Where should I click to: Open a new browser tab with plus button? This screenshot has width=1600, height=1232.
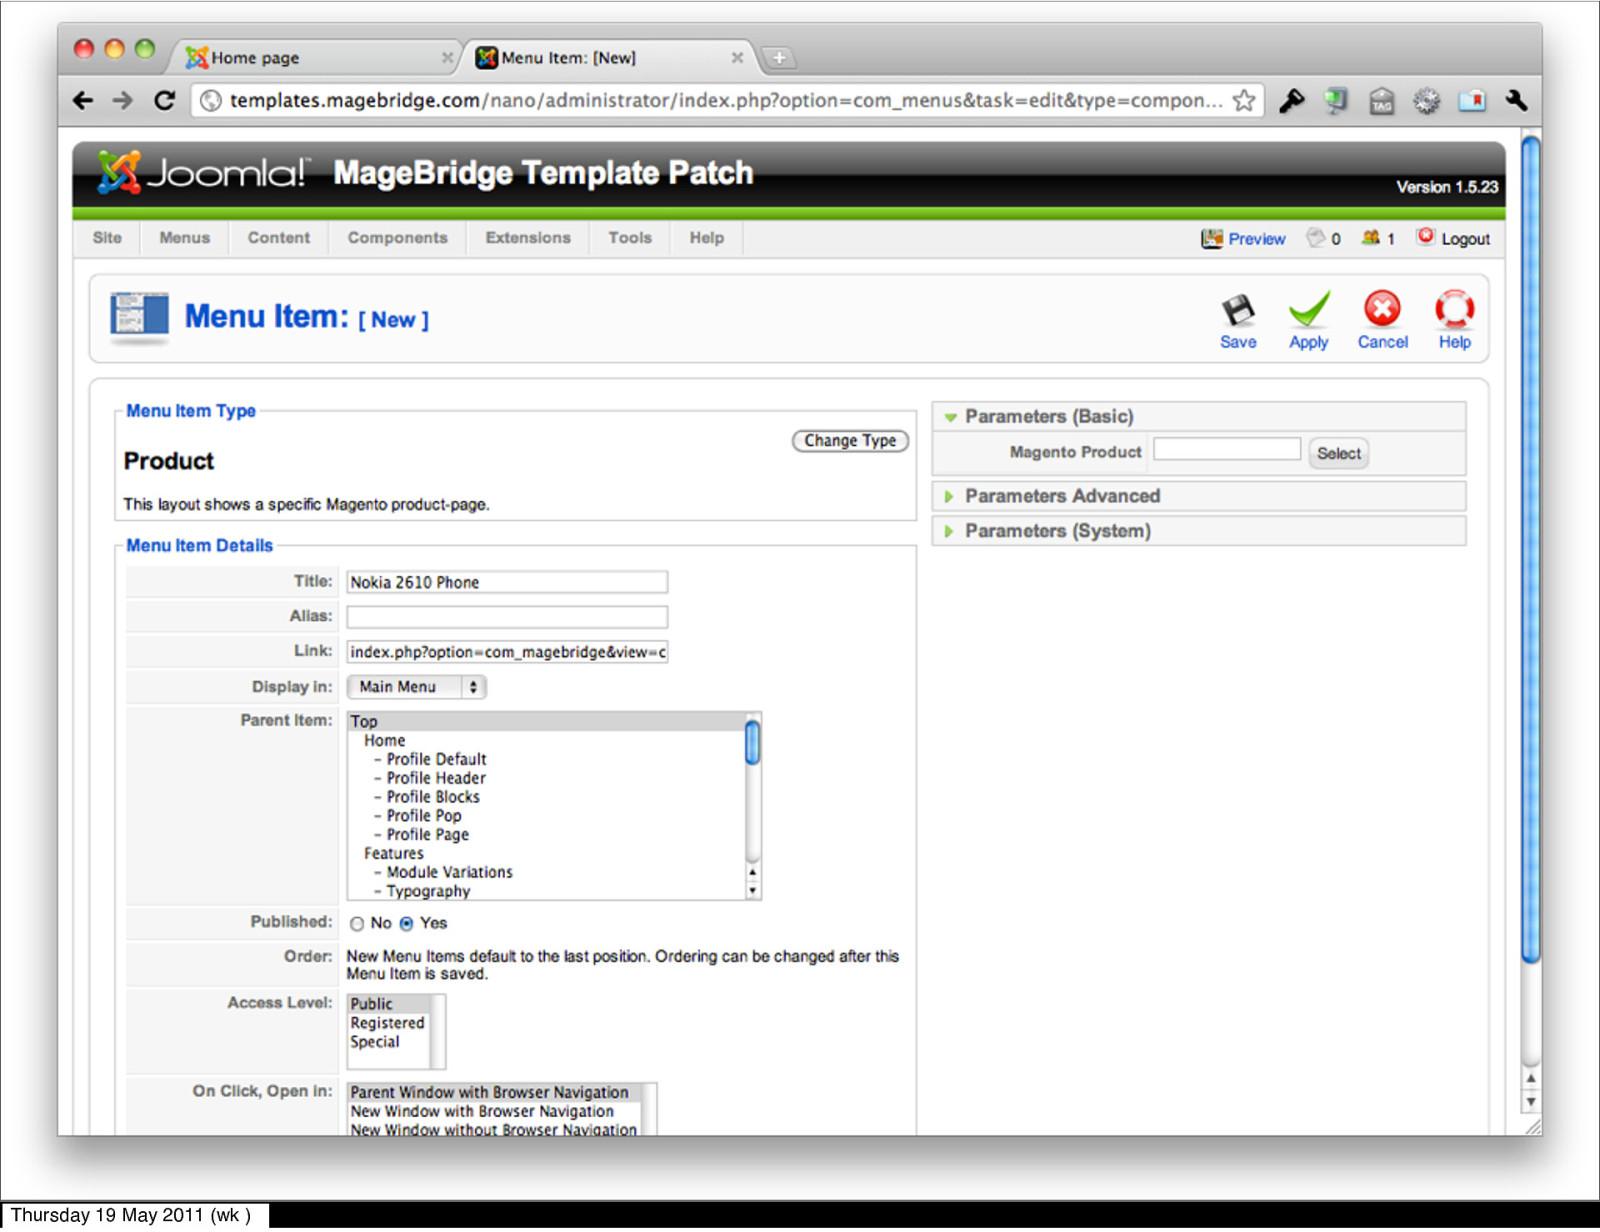click(x=779, y=58)
